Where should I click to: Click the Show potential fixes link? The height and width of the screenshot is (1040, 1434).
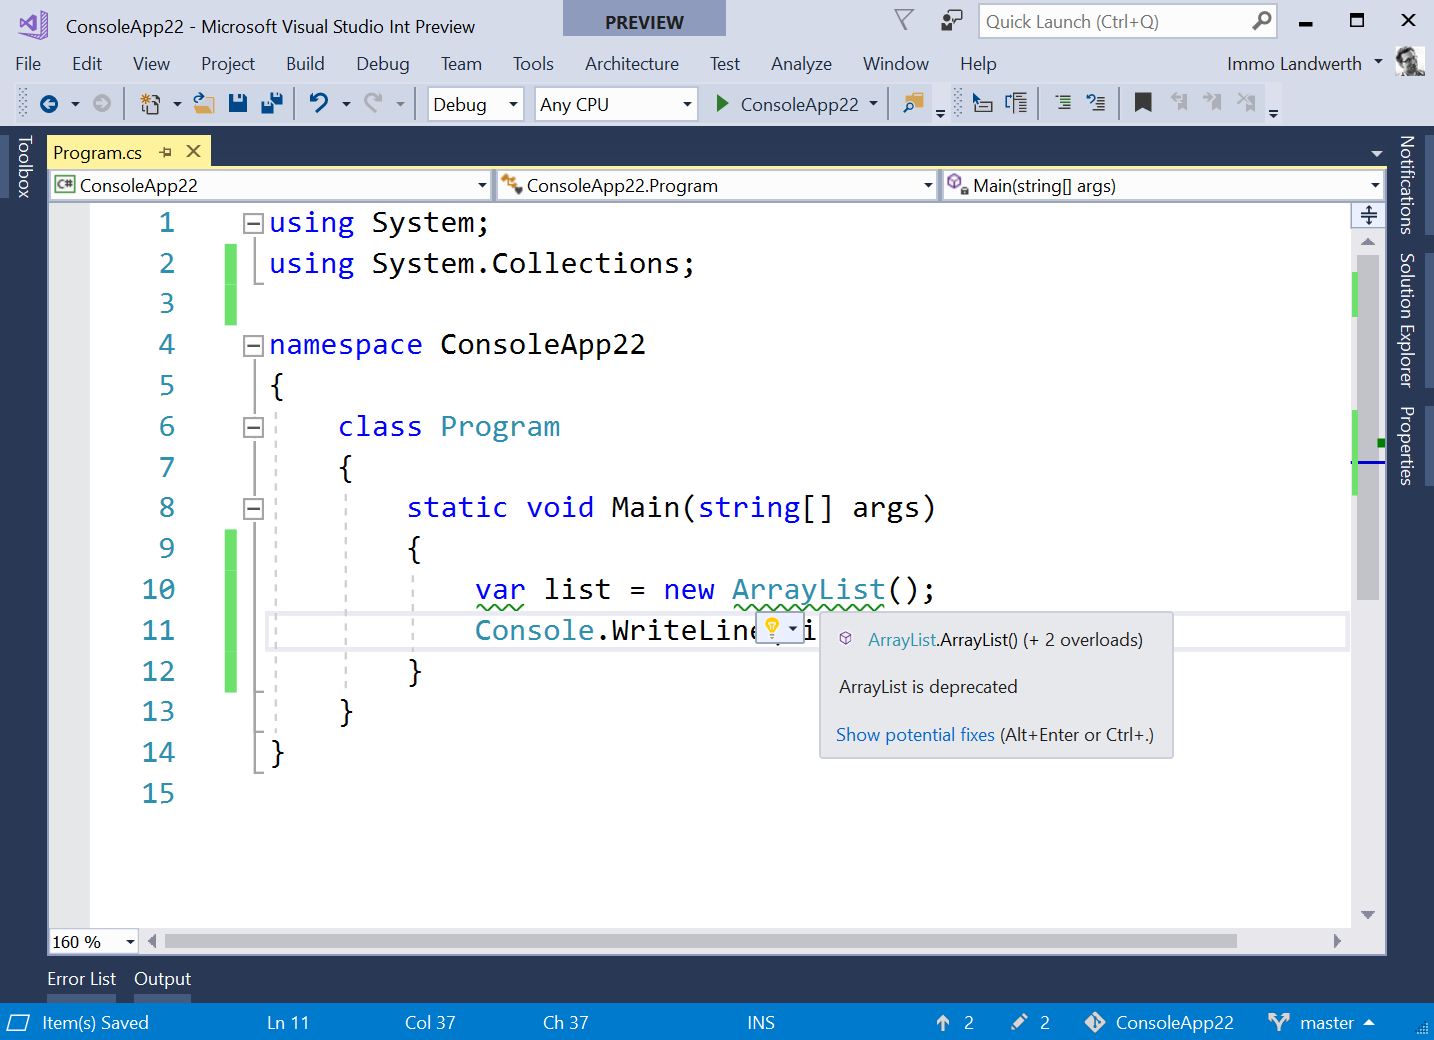[915, 735]
